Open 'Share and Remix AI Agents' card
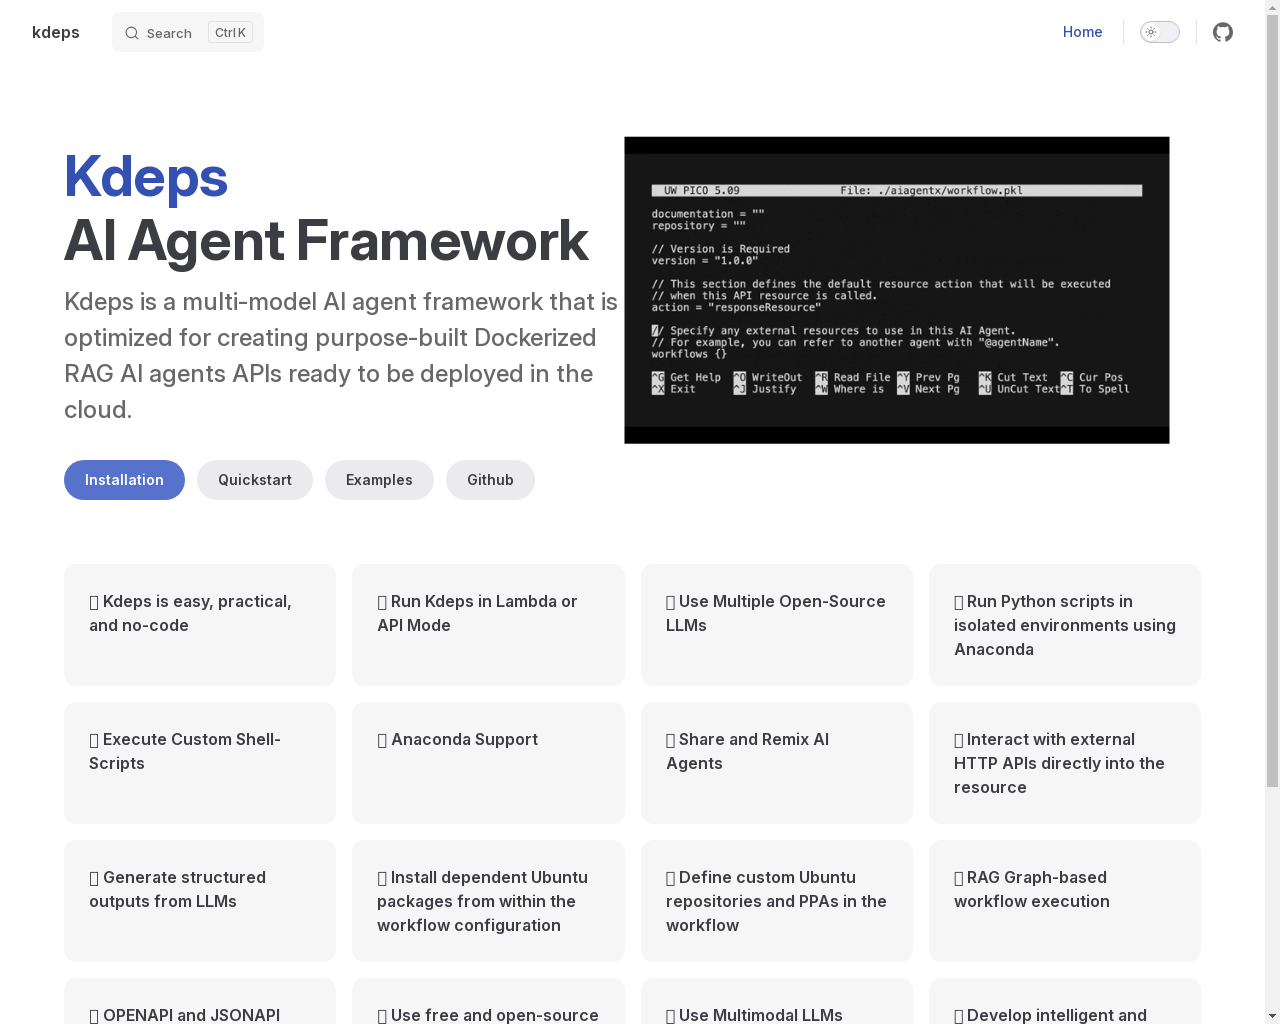This screenshot has width=1280, height=1024. coord(777,763)
